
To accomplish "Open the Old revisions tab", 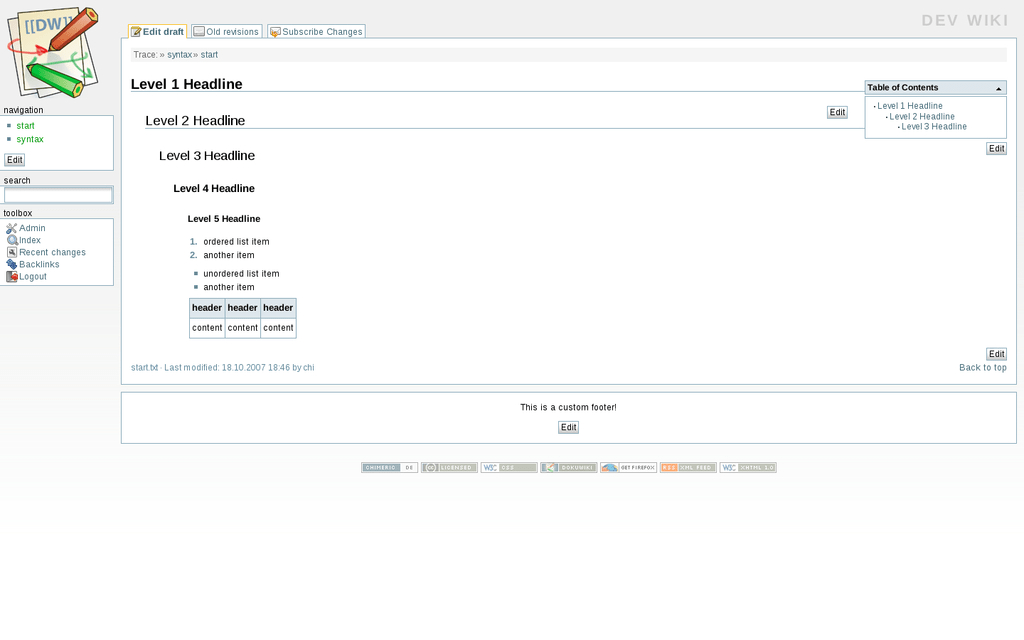I will 227,31.
